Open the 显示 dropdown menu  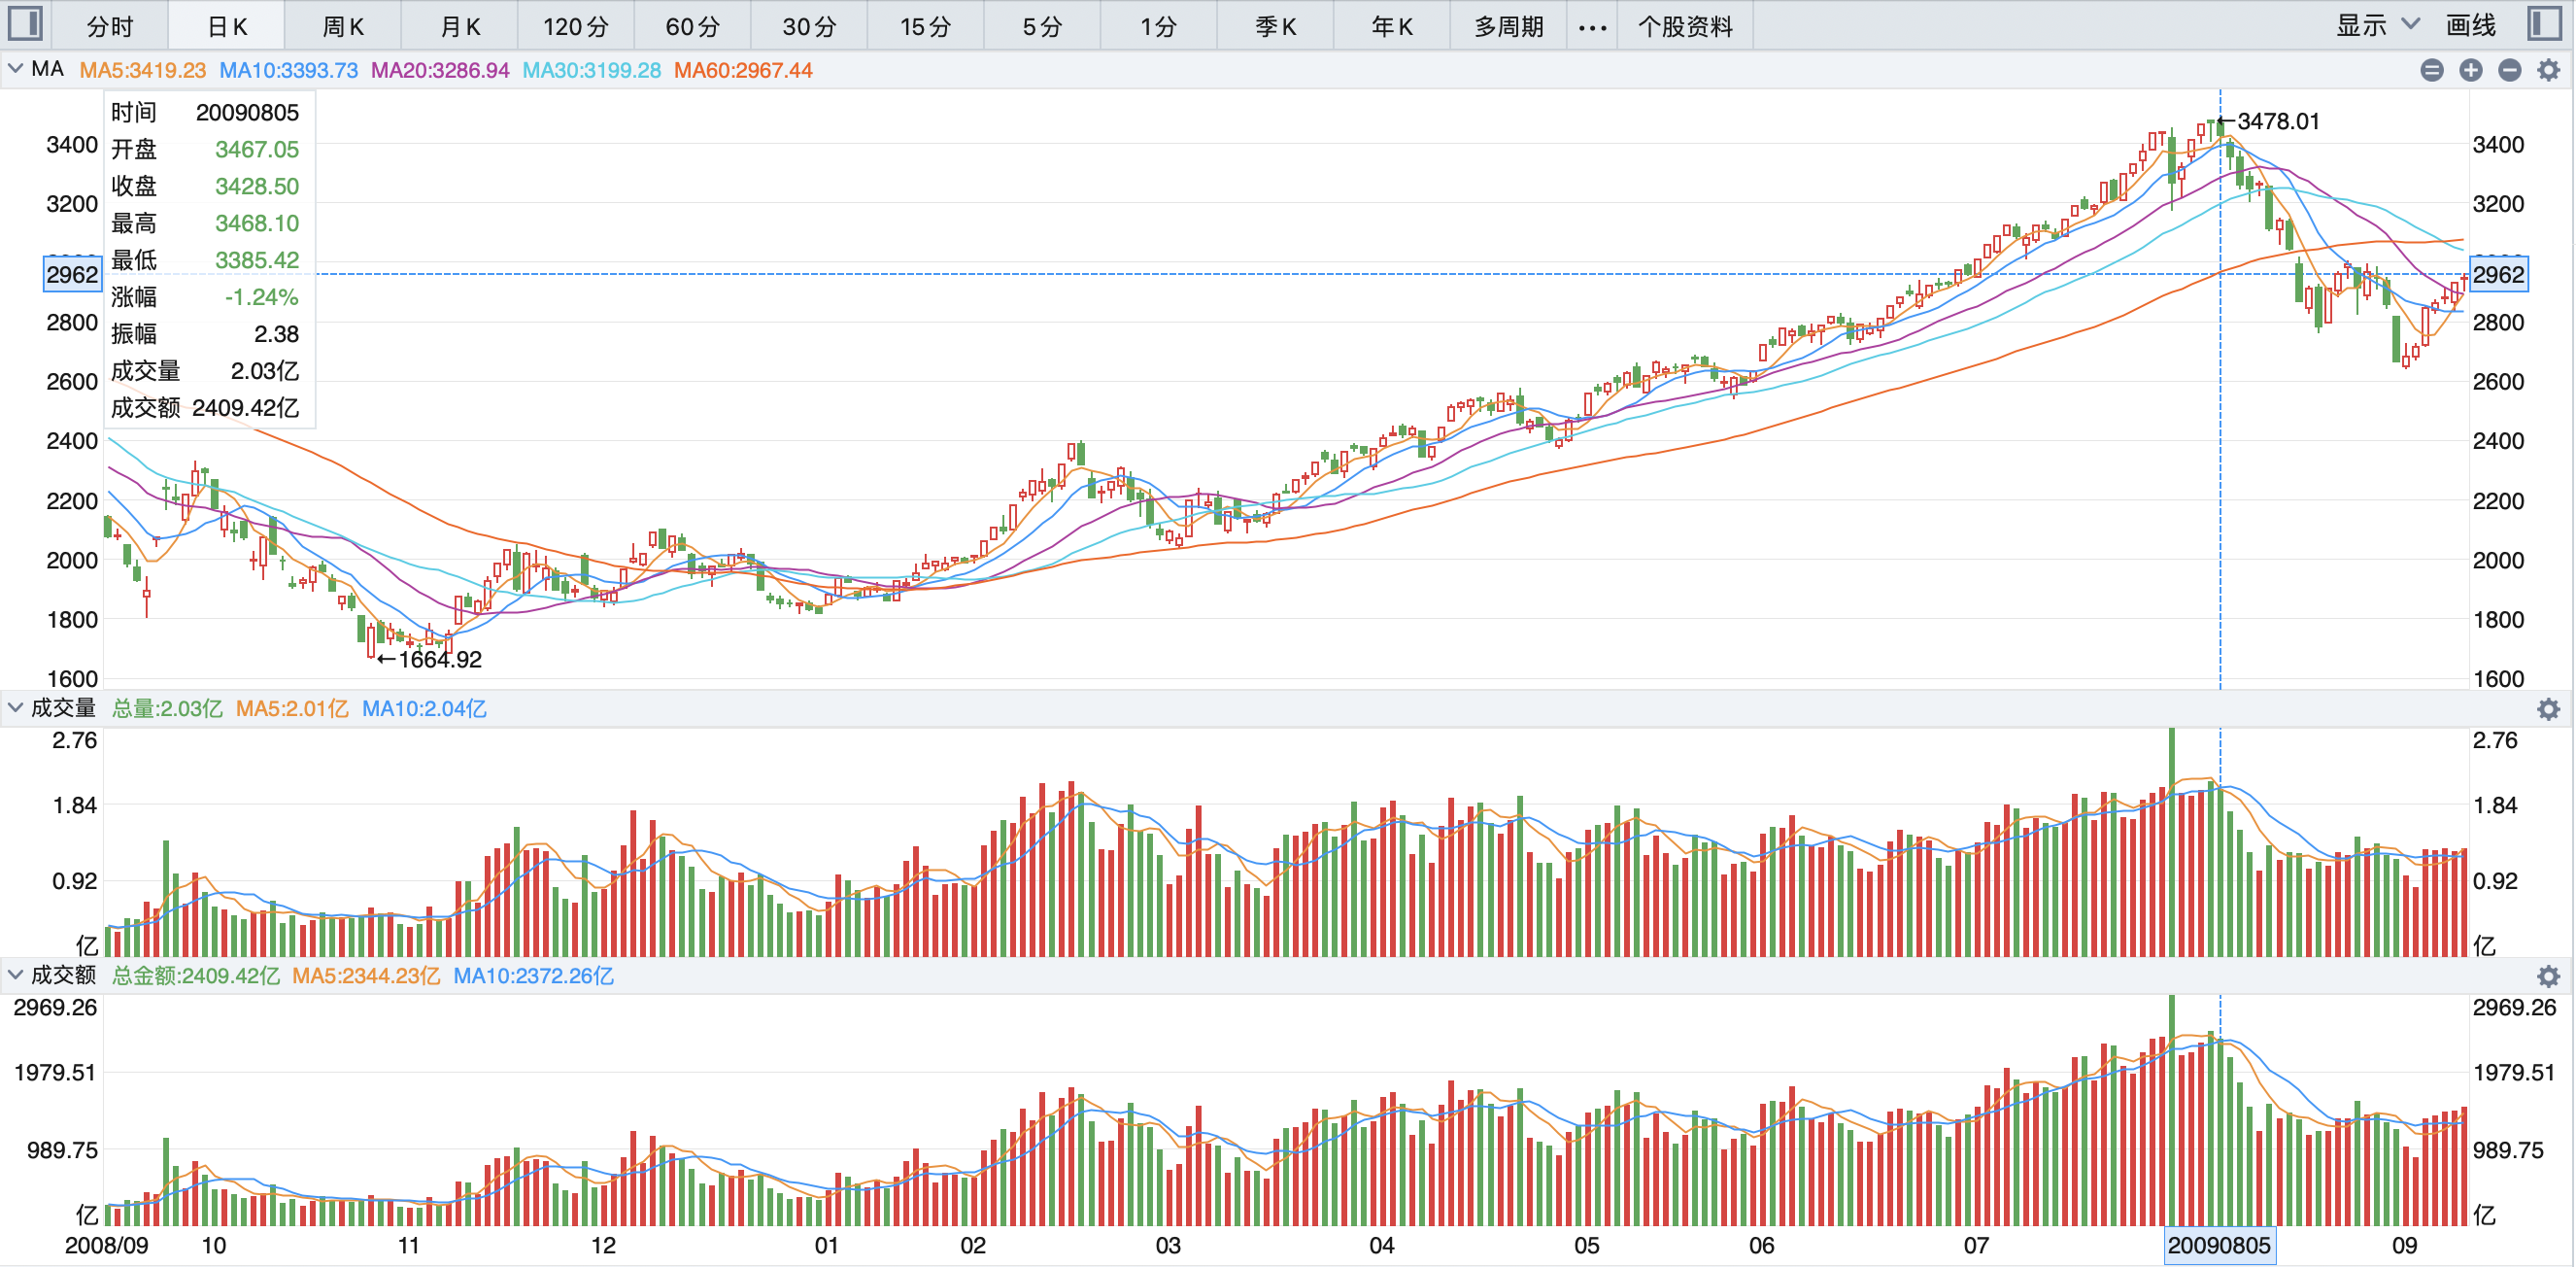click(2376, 25)
